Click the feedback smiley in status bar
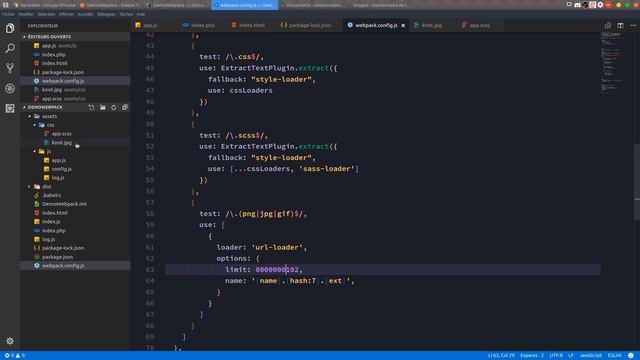Screen dimensions: 640x360 (x=631, y=356)
